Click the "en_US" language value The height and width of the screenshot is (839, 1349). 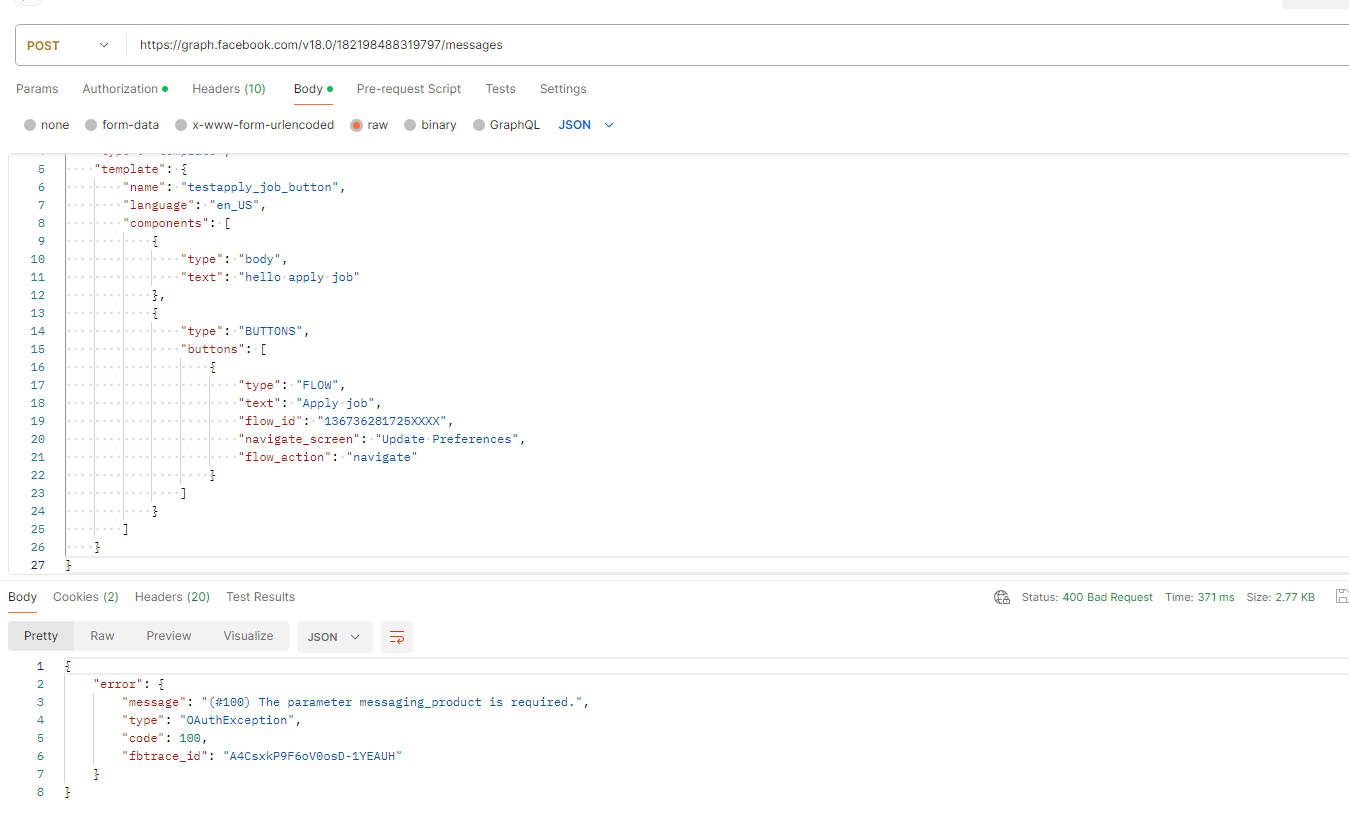click(237, 205)
